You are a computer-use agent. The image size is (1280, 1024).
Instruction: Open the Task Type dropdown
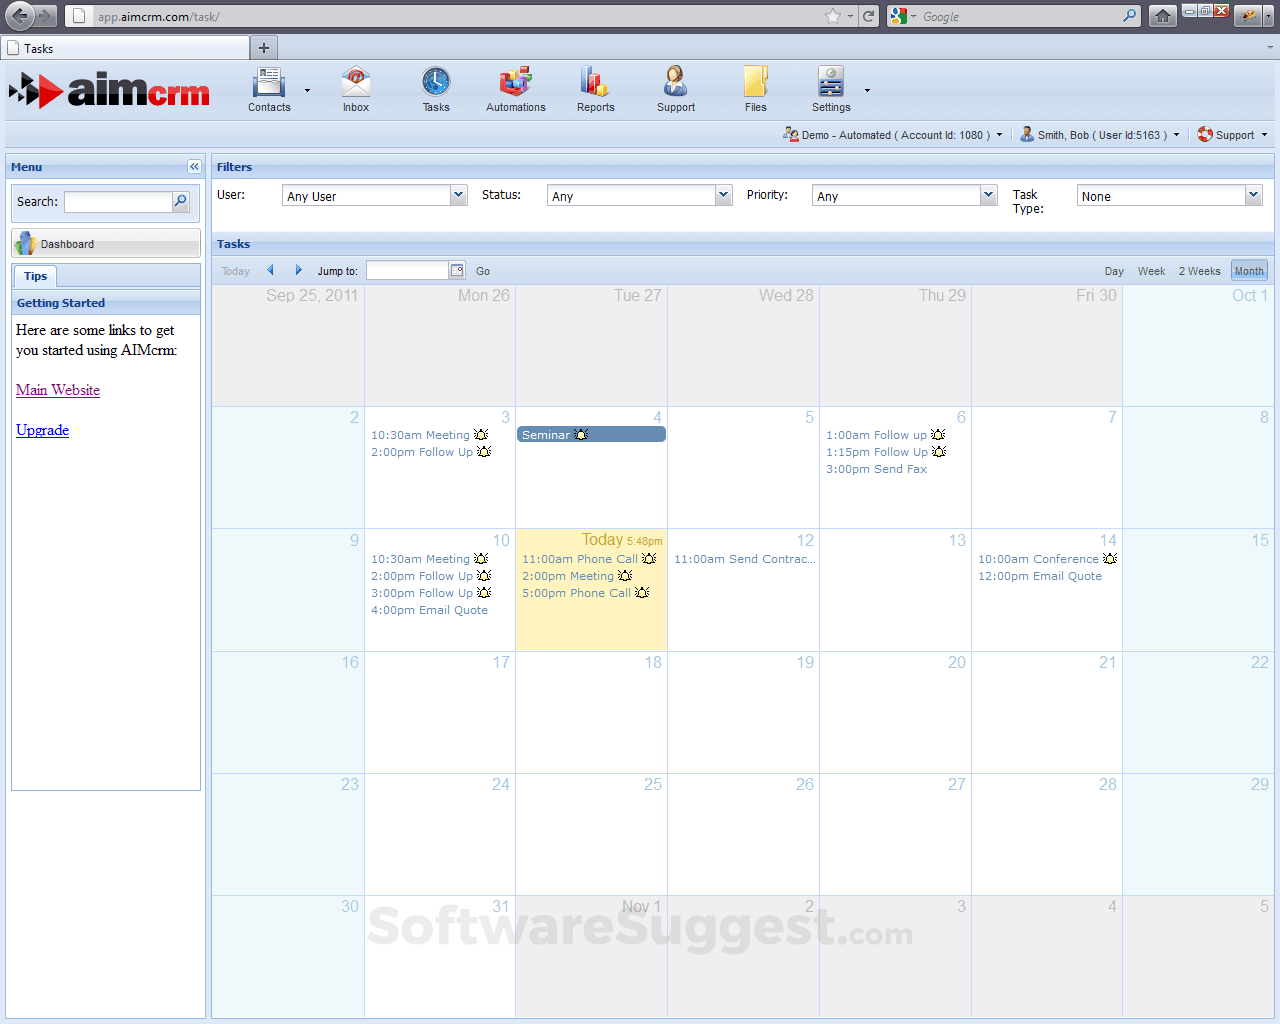[1252, 195]
